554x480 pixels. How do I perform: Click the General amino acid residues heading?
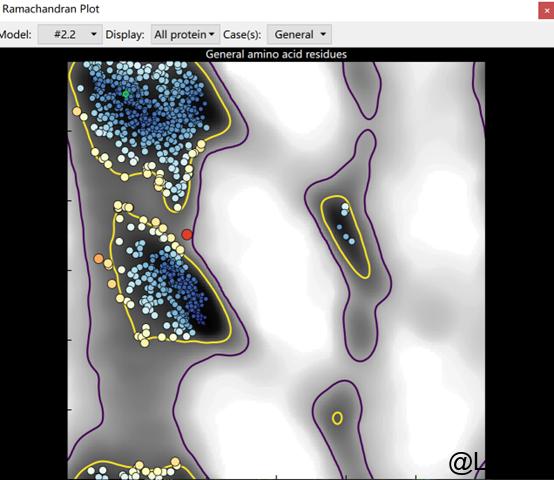tap(276, 54)
